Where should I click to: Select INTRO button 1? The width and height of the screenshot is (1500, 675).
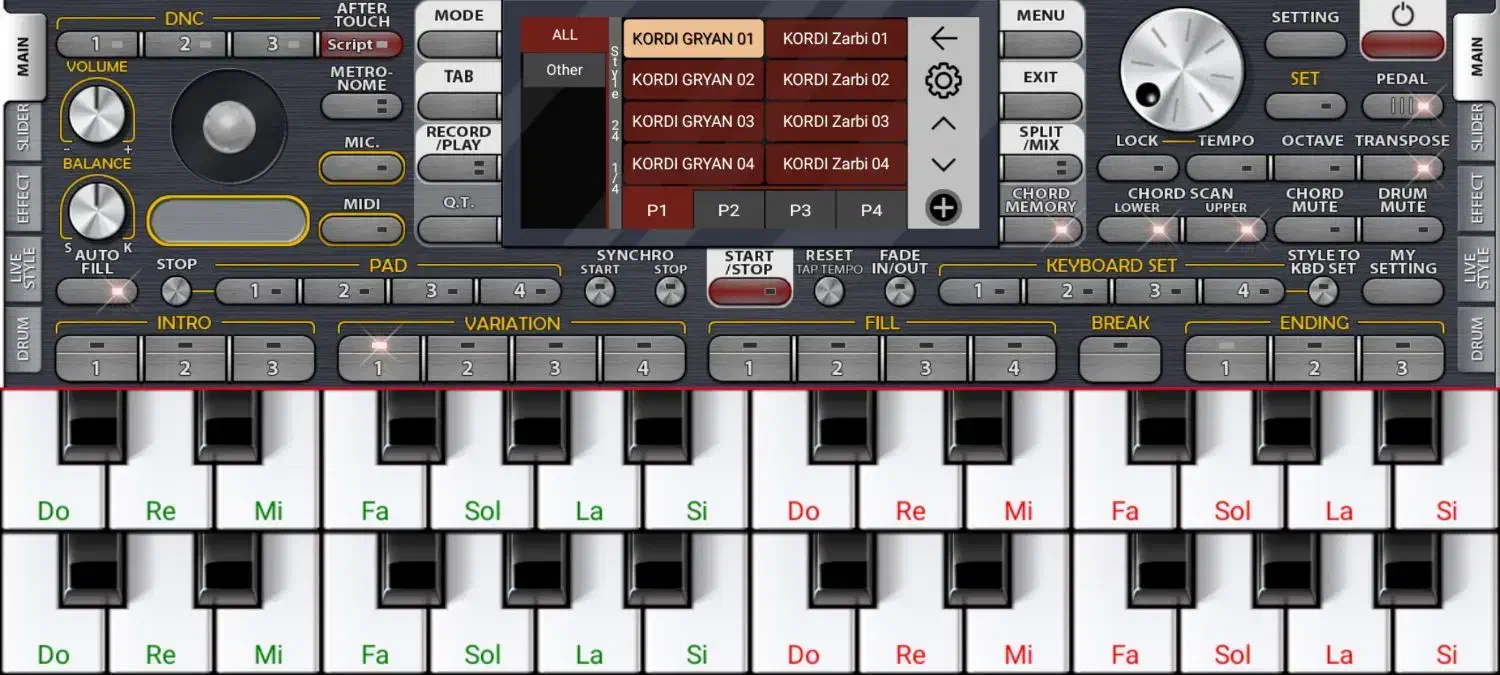click(97, 358)
